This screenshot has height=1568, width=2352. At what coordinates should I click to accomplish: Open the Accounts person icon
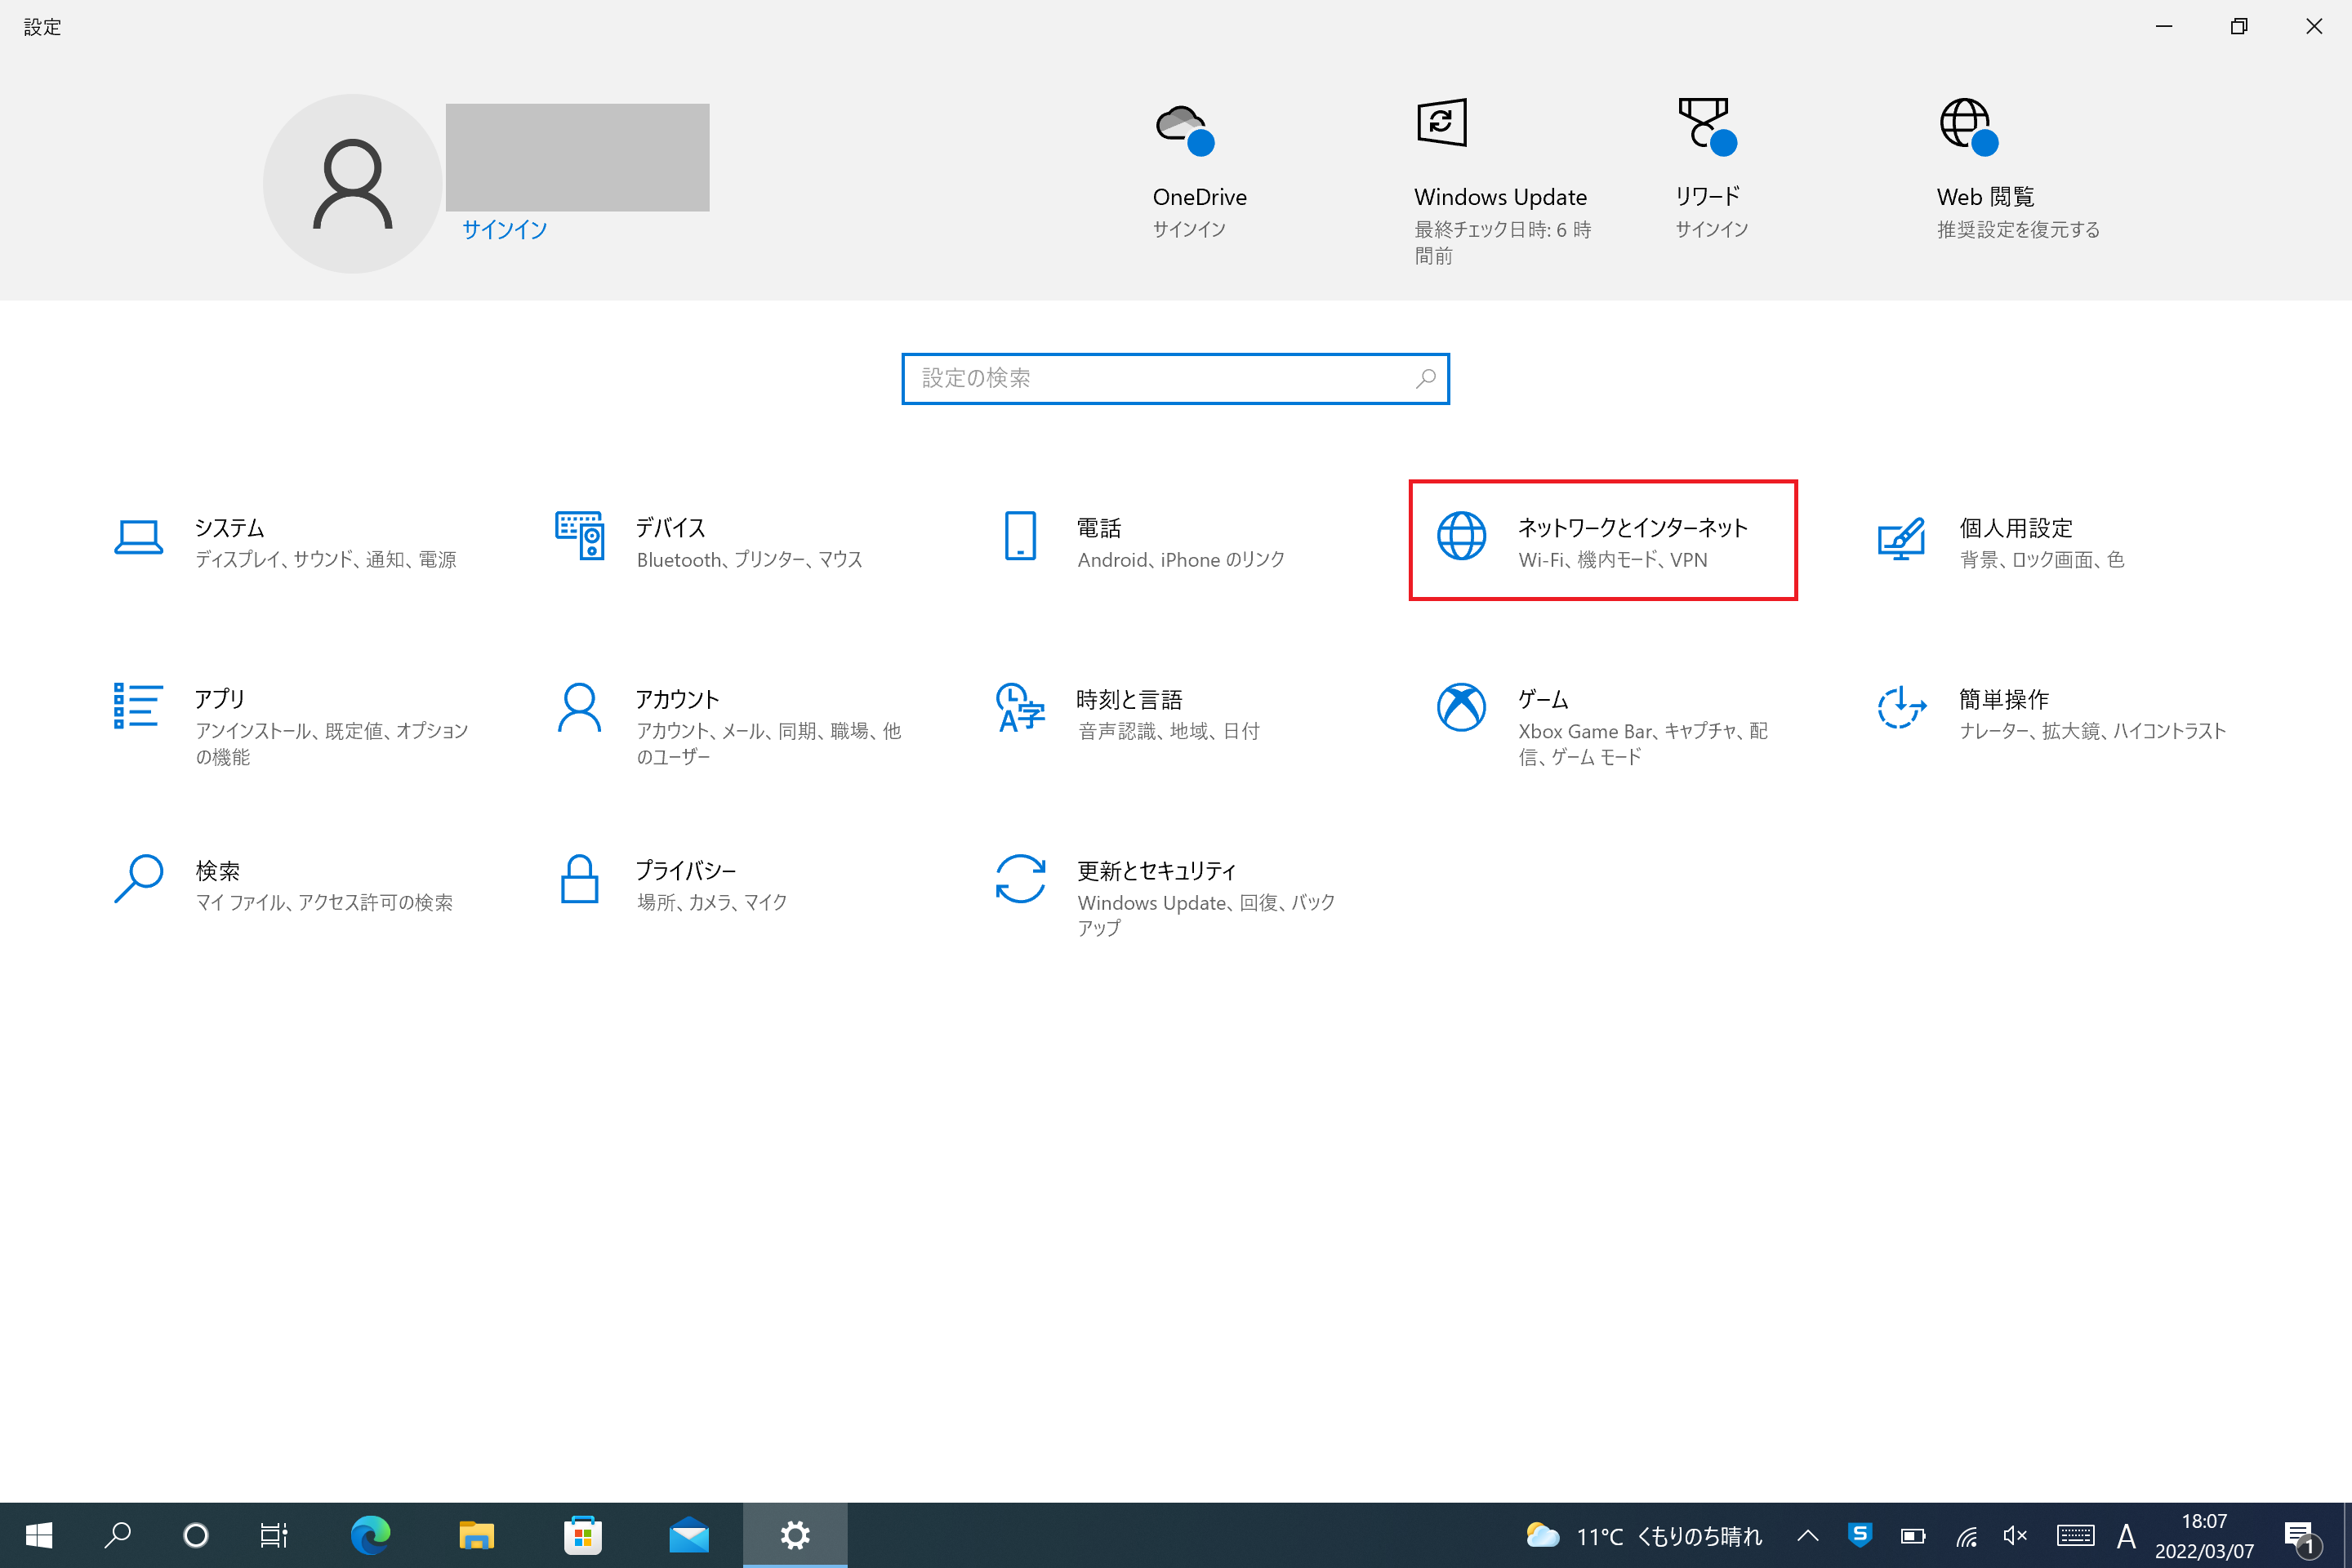[x=580, y=707]
